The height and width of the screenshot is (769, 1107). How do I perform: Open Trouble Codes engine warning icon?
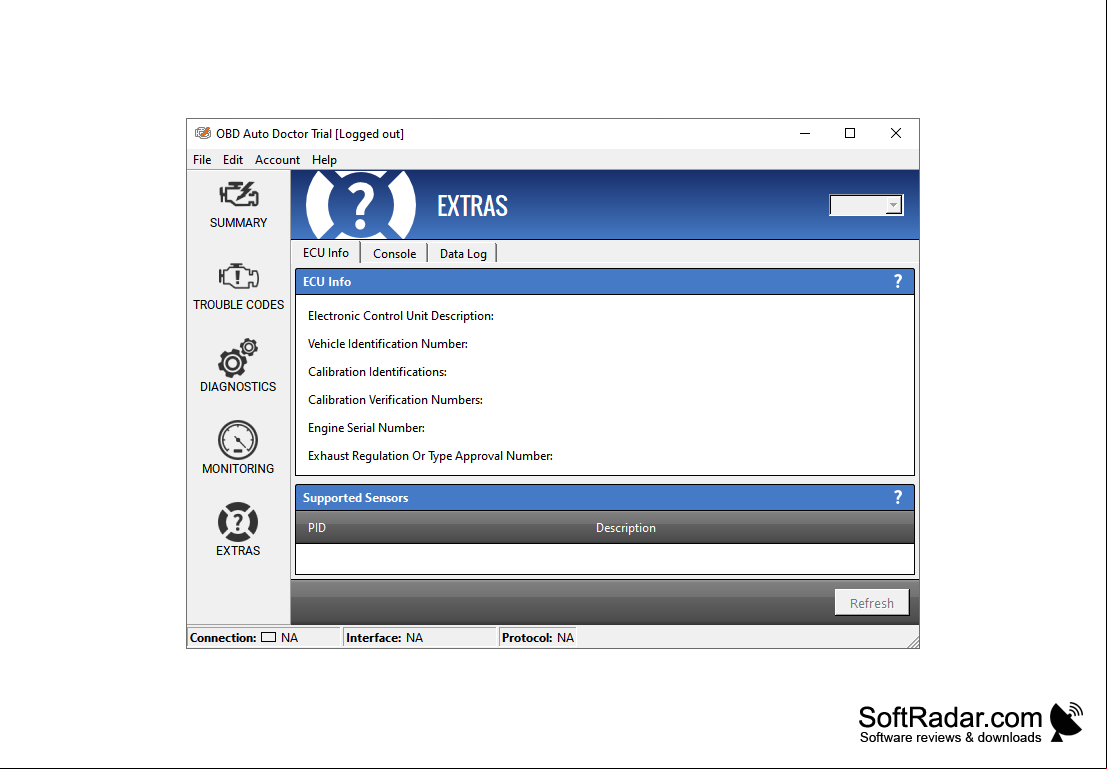pos(239,277)
